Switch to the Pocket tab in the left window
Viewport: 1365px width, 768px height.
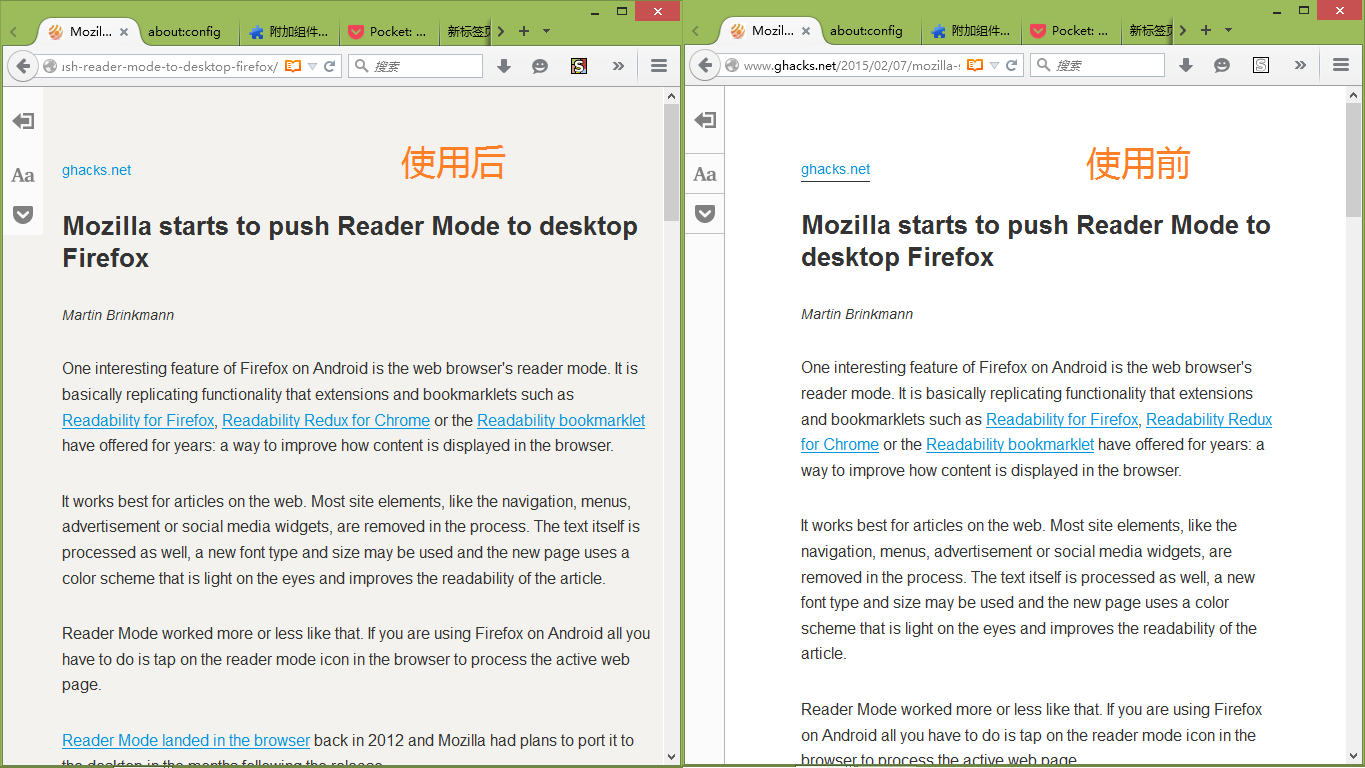pyautogui.click(x=389, y=32)
